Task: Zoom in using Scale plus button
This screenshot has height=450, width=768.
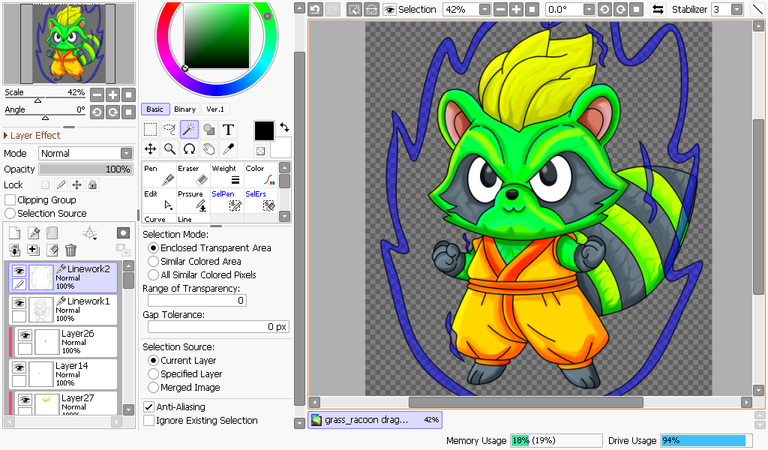Action: (113, 95)
